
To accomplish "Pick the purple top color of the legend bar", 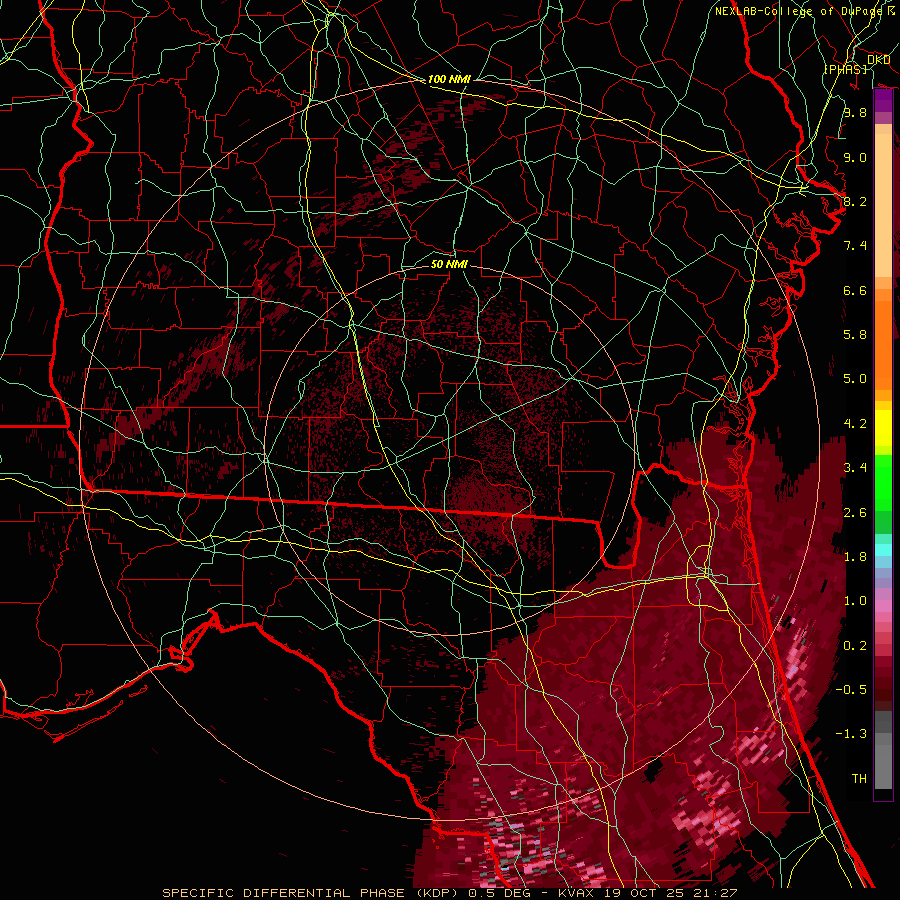I will click(883, 100).
